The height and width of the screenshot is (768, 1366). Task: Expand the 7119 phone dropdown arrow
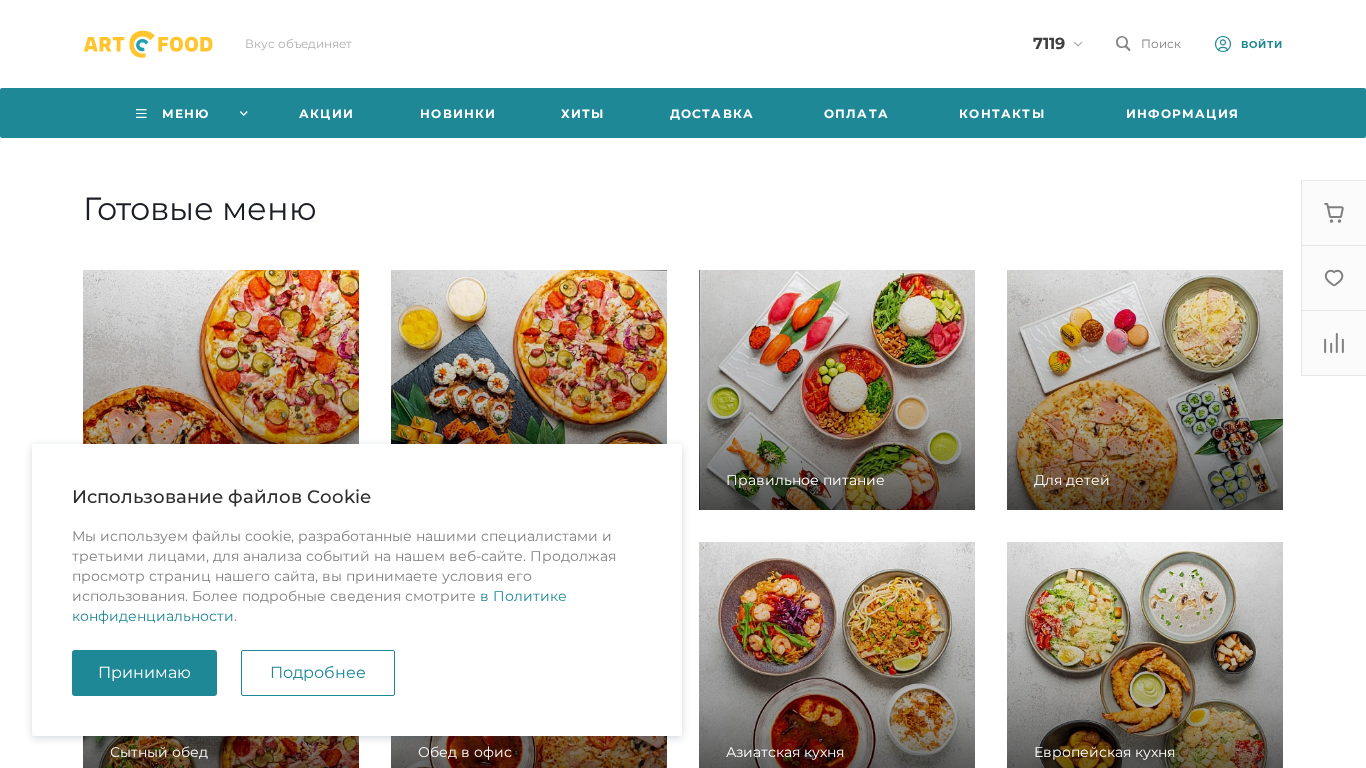[x=1078, y=44]
